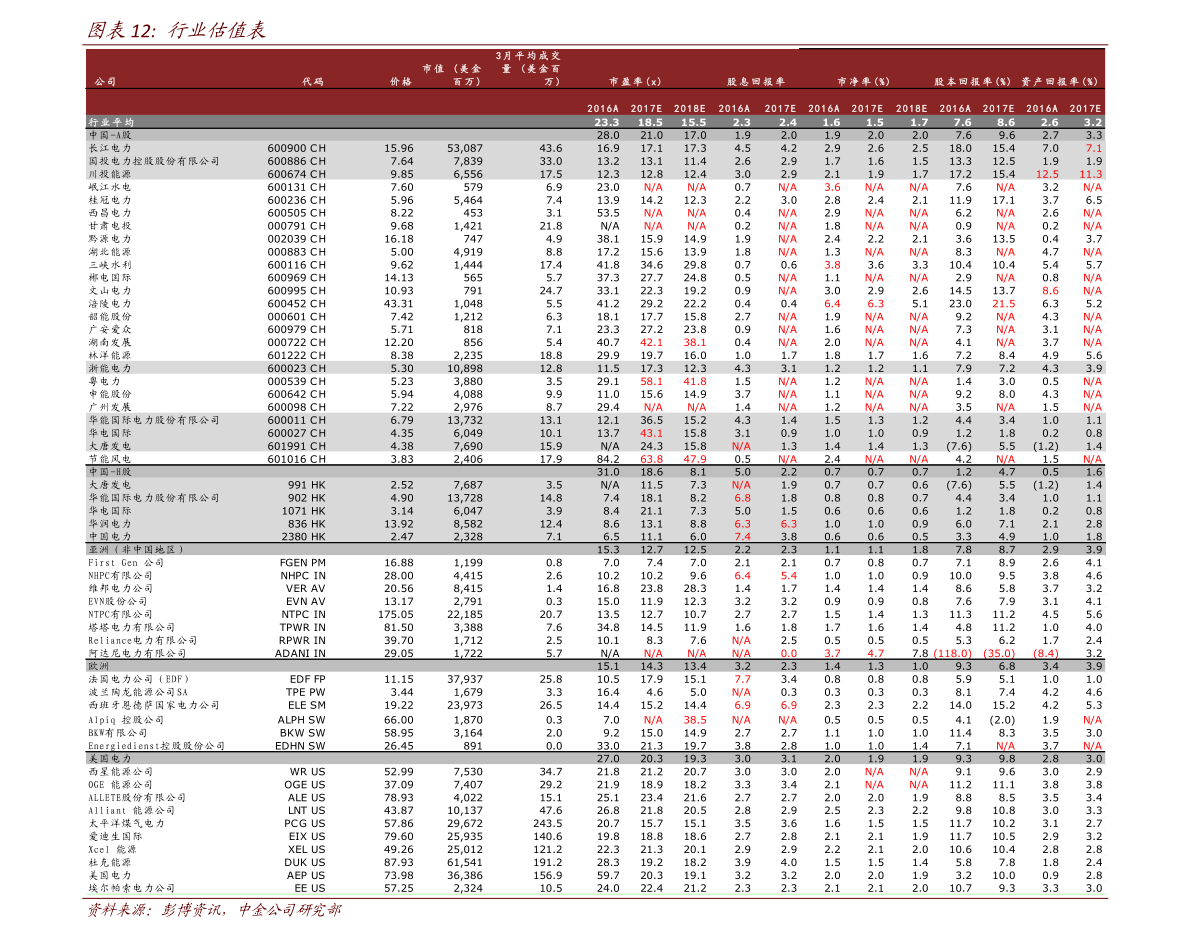Select company name "文山电力"

tap(110, 290)
